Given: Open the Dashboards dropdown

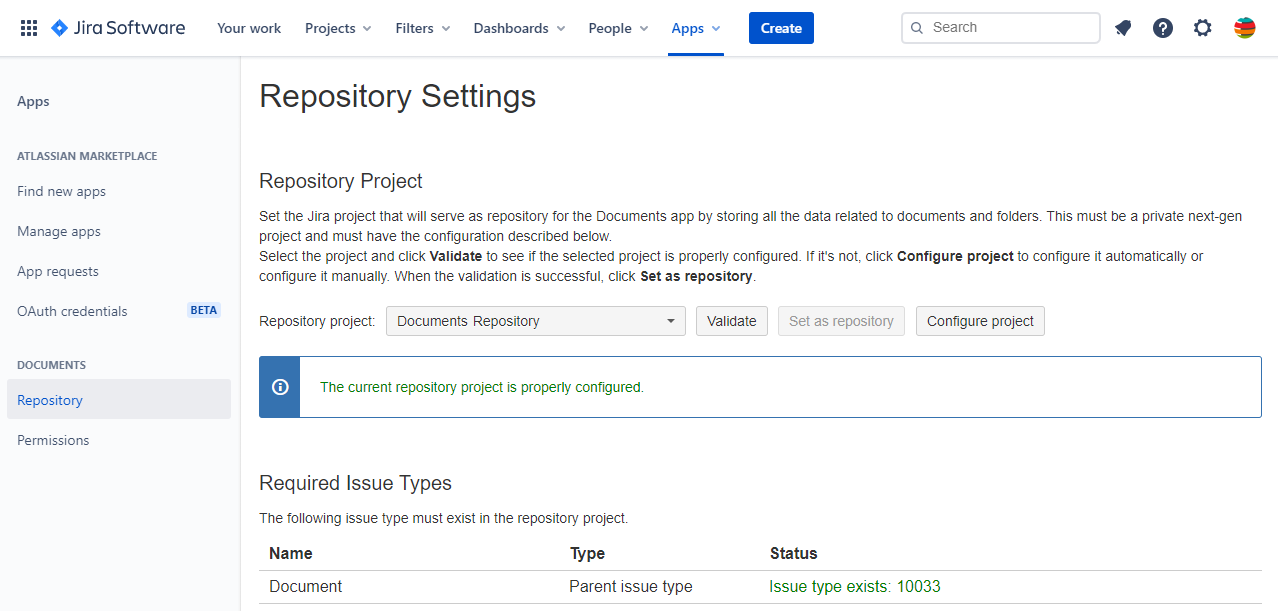Looking at the screenshot, I should click(x=519, y=28).
